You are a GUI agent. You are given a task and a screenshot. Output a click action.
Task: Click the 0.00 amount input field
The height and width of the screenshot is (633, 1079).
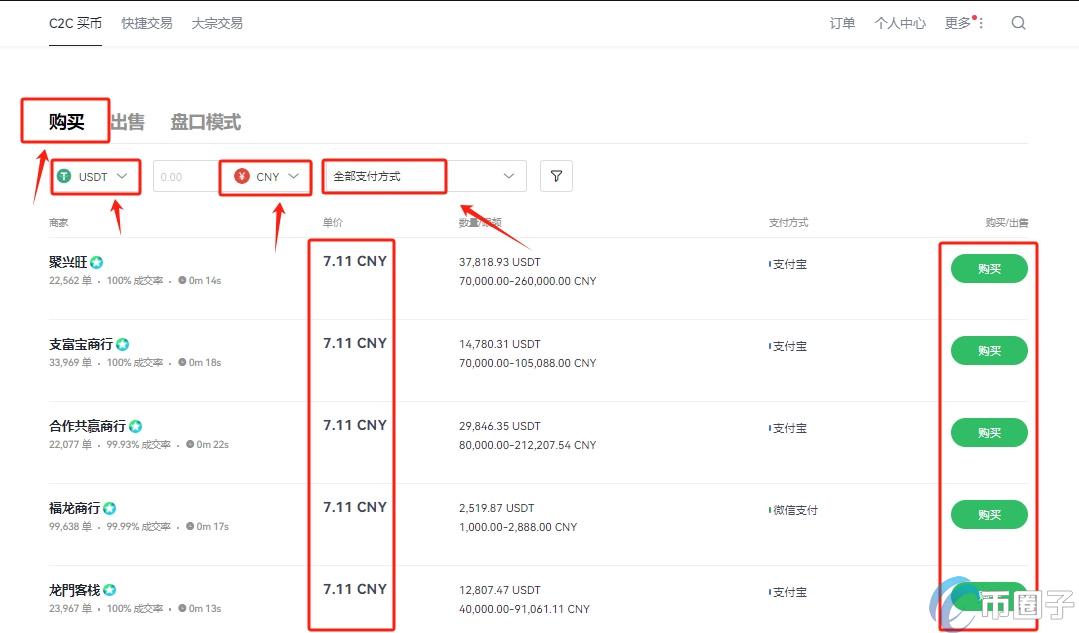(x=185, y=176)
